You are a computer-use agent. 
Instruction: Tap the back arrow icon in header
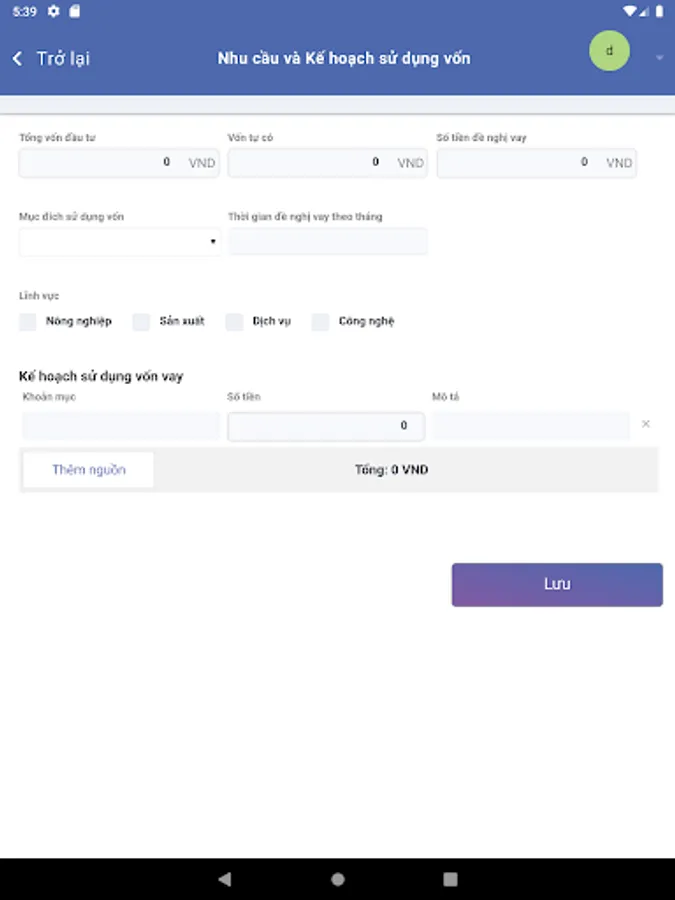pos(17,58)
